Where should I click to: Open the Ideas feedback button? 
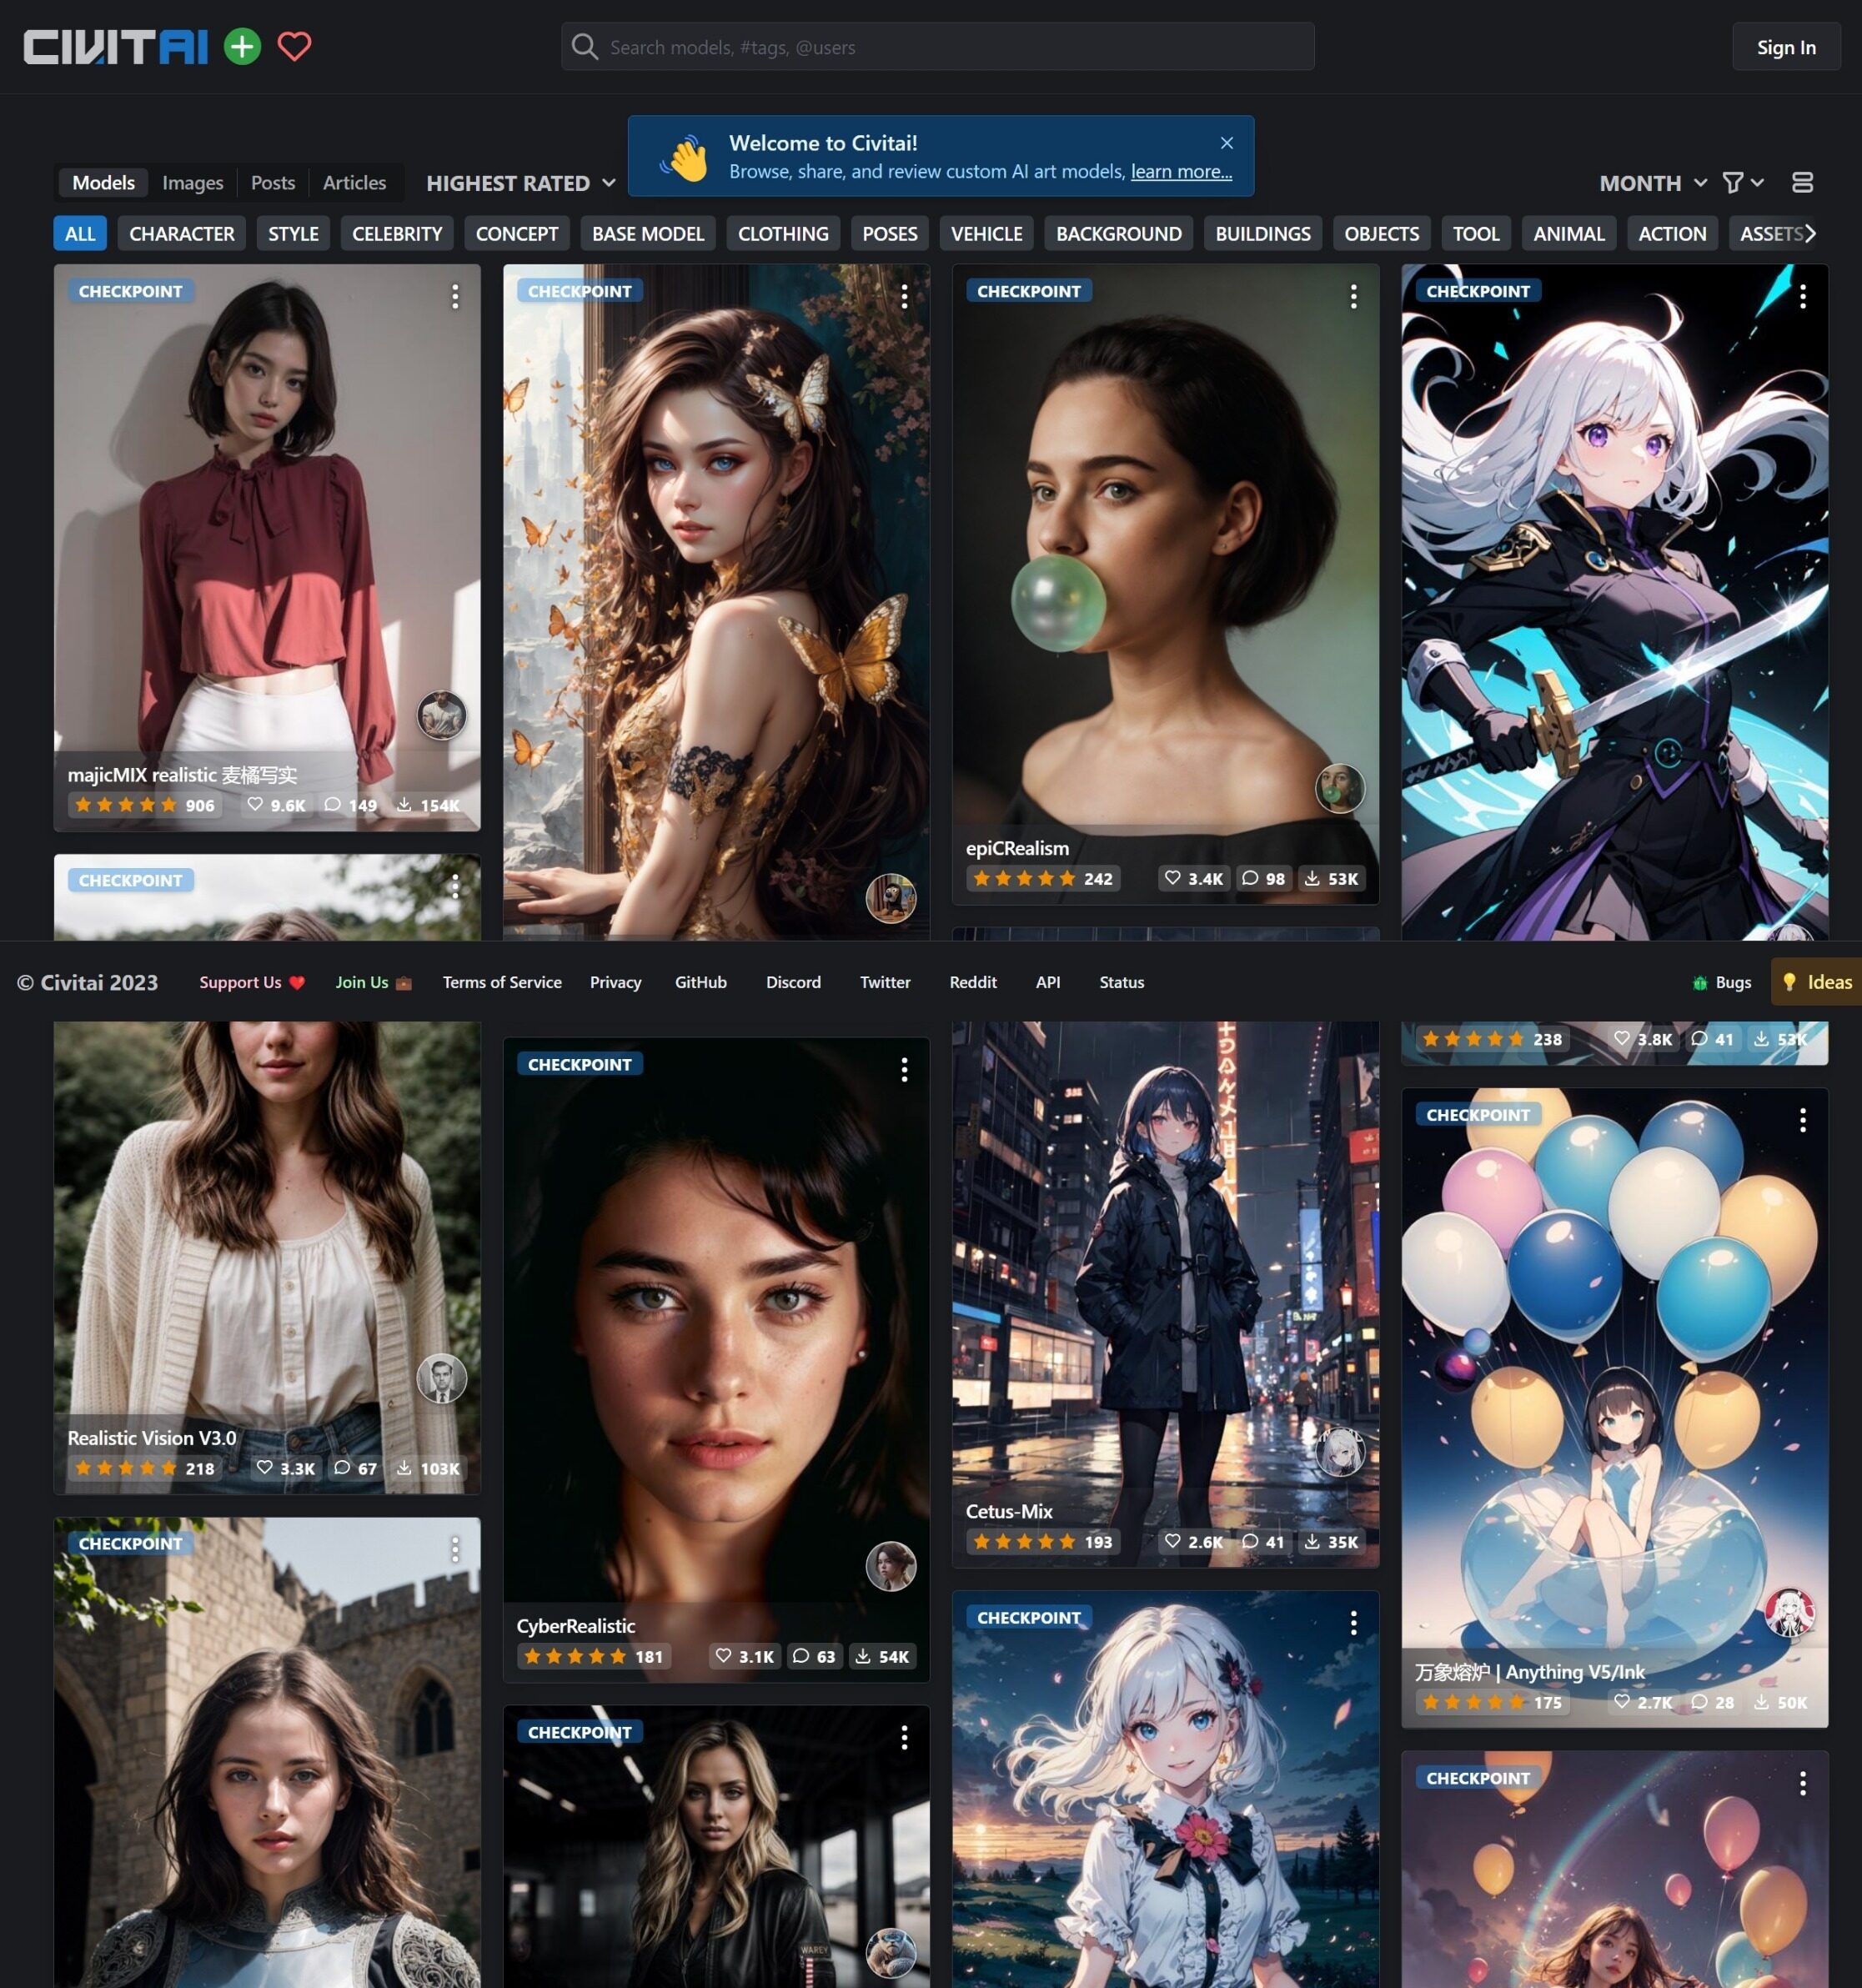click(1818, 982)
